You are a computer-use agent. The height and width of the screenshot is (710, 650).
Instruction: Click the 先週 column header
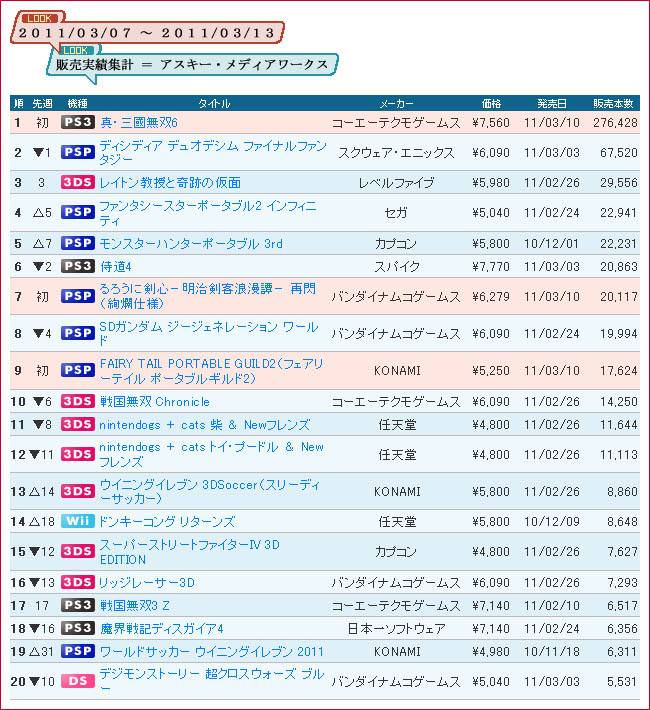pos(42,104)
